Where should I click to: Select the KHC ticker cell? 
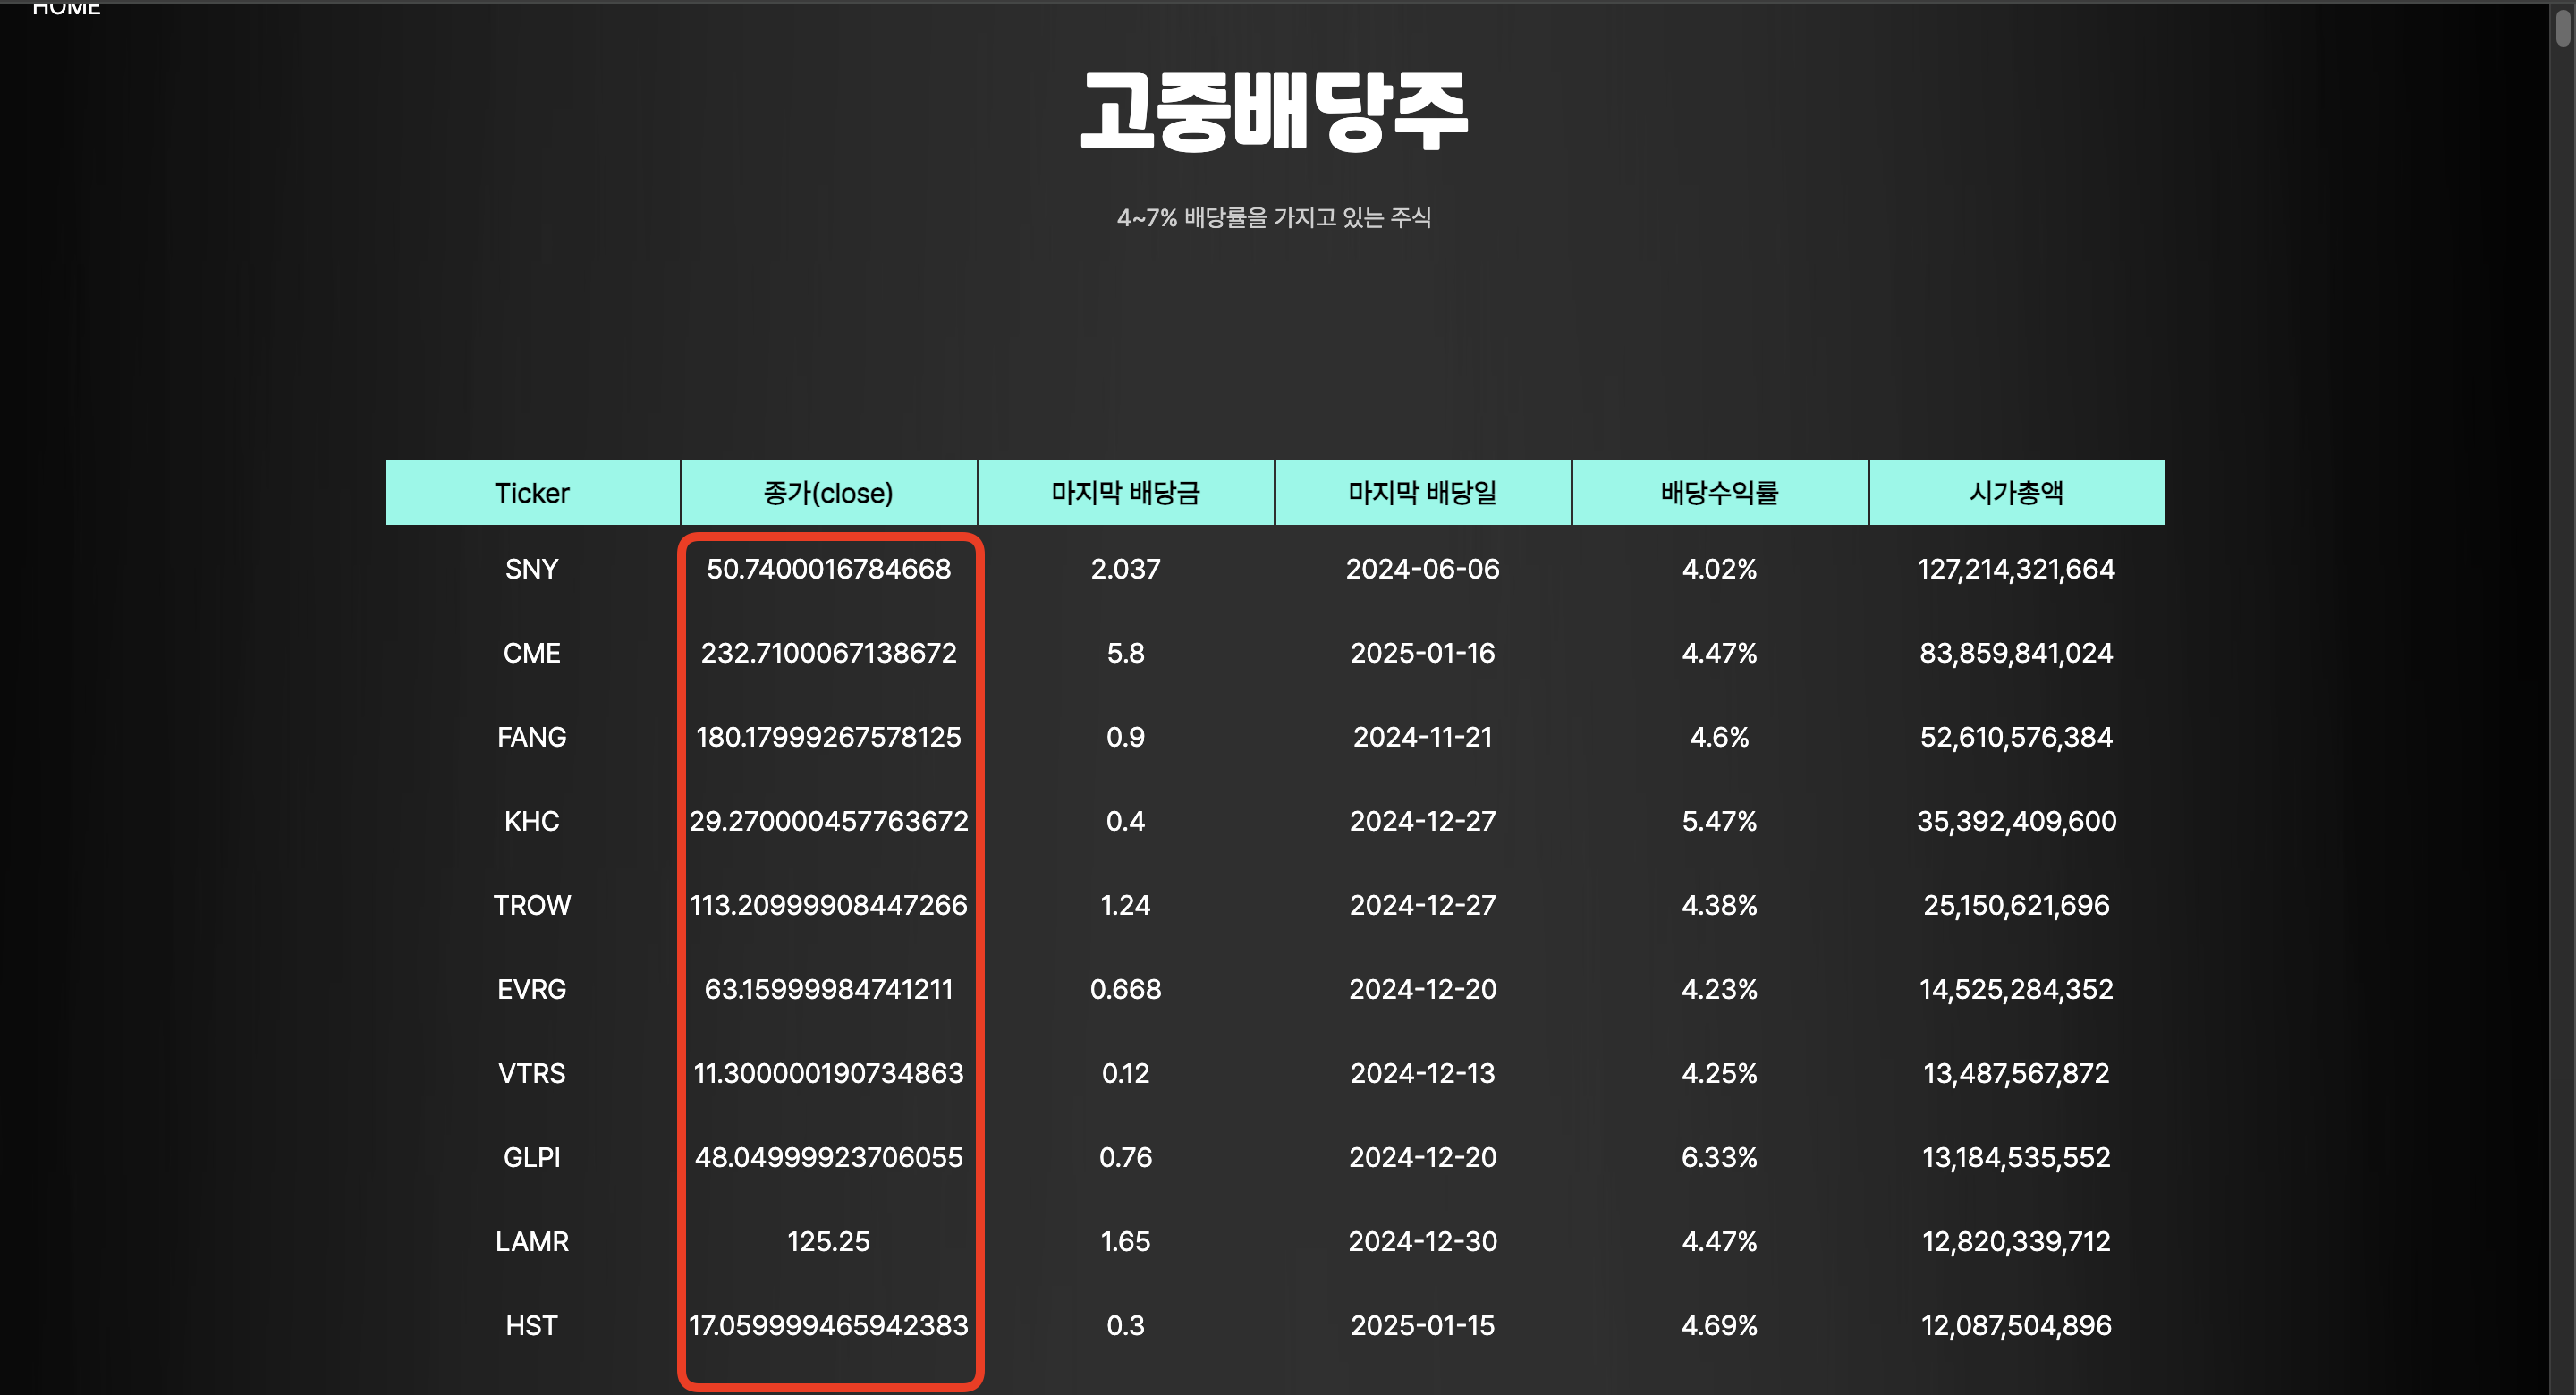pyautogui.click(x=532, y=821)
